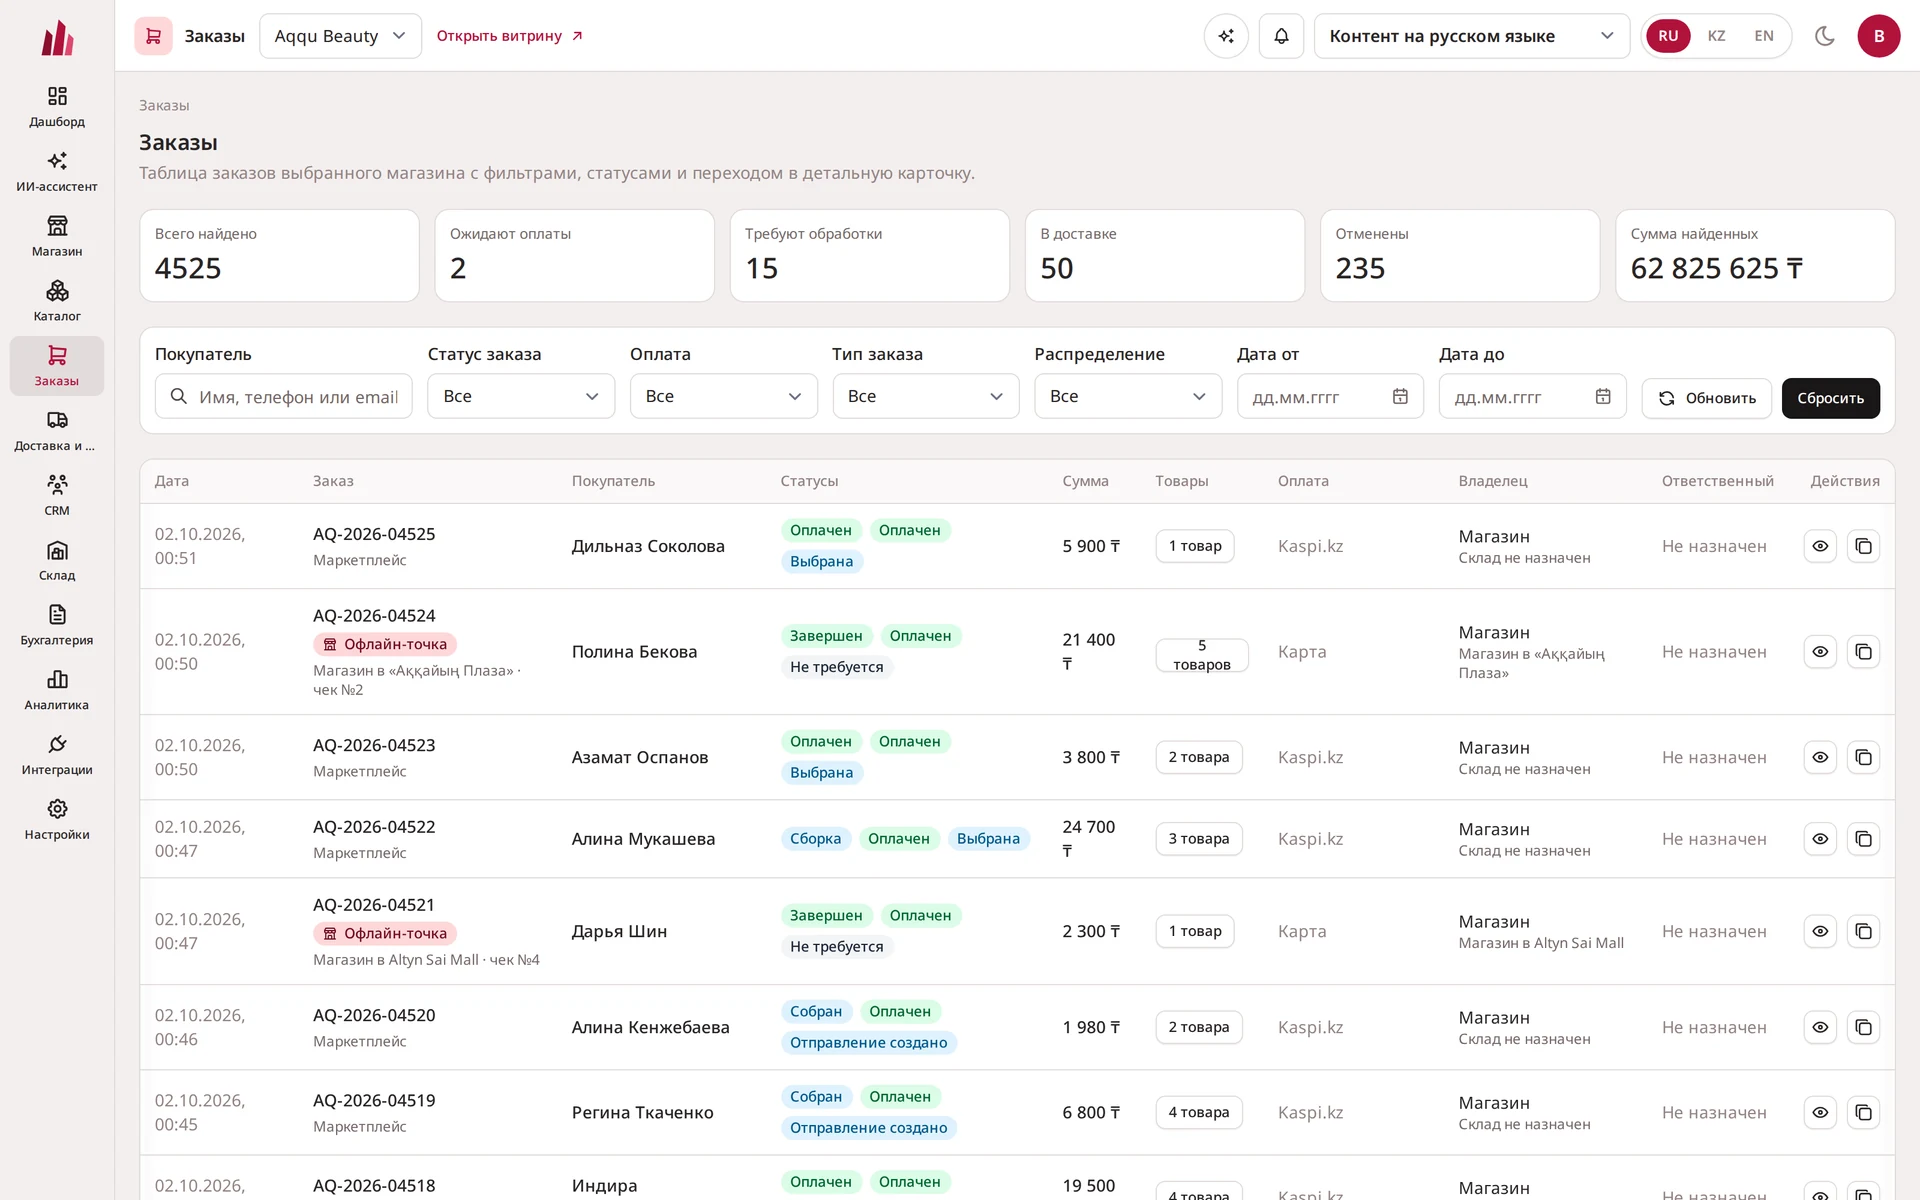Open Бухгалтерия in the sidebar
The height and width of the screenshot is (1200, 1920).
coord(57,625)
